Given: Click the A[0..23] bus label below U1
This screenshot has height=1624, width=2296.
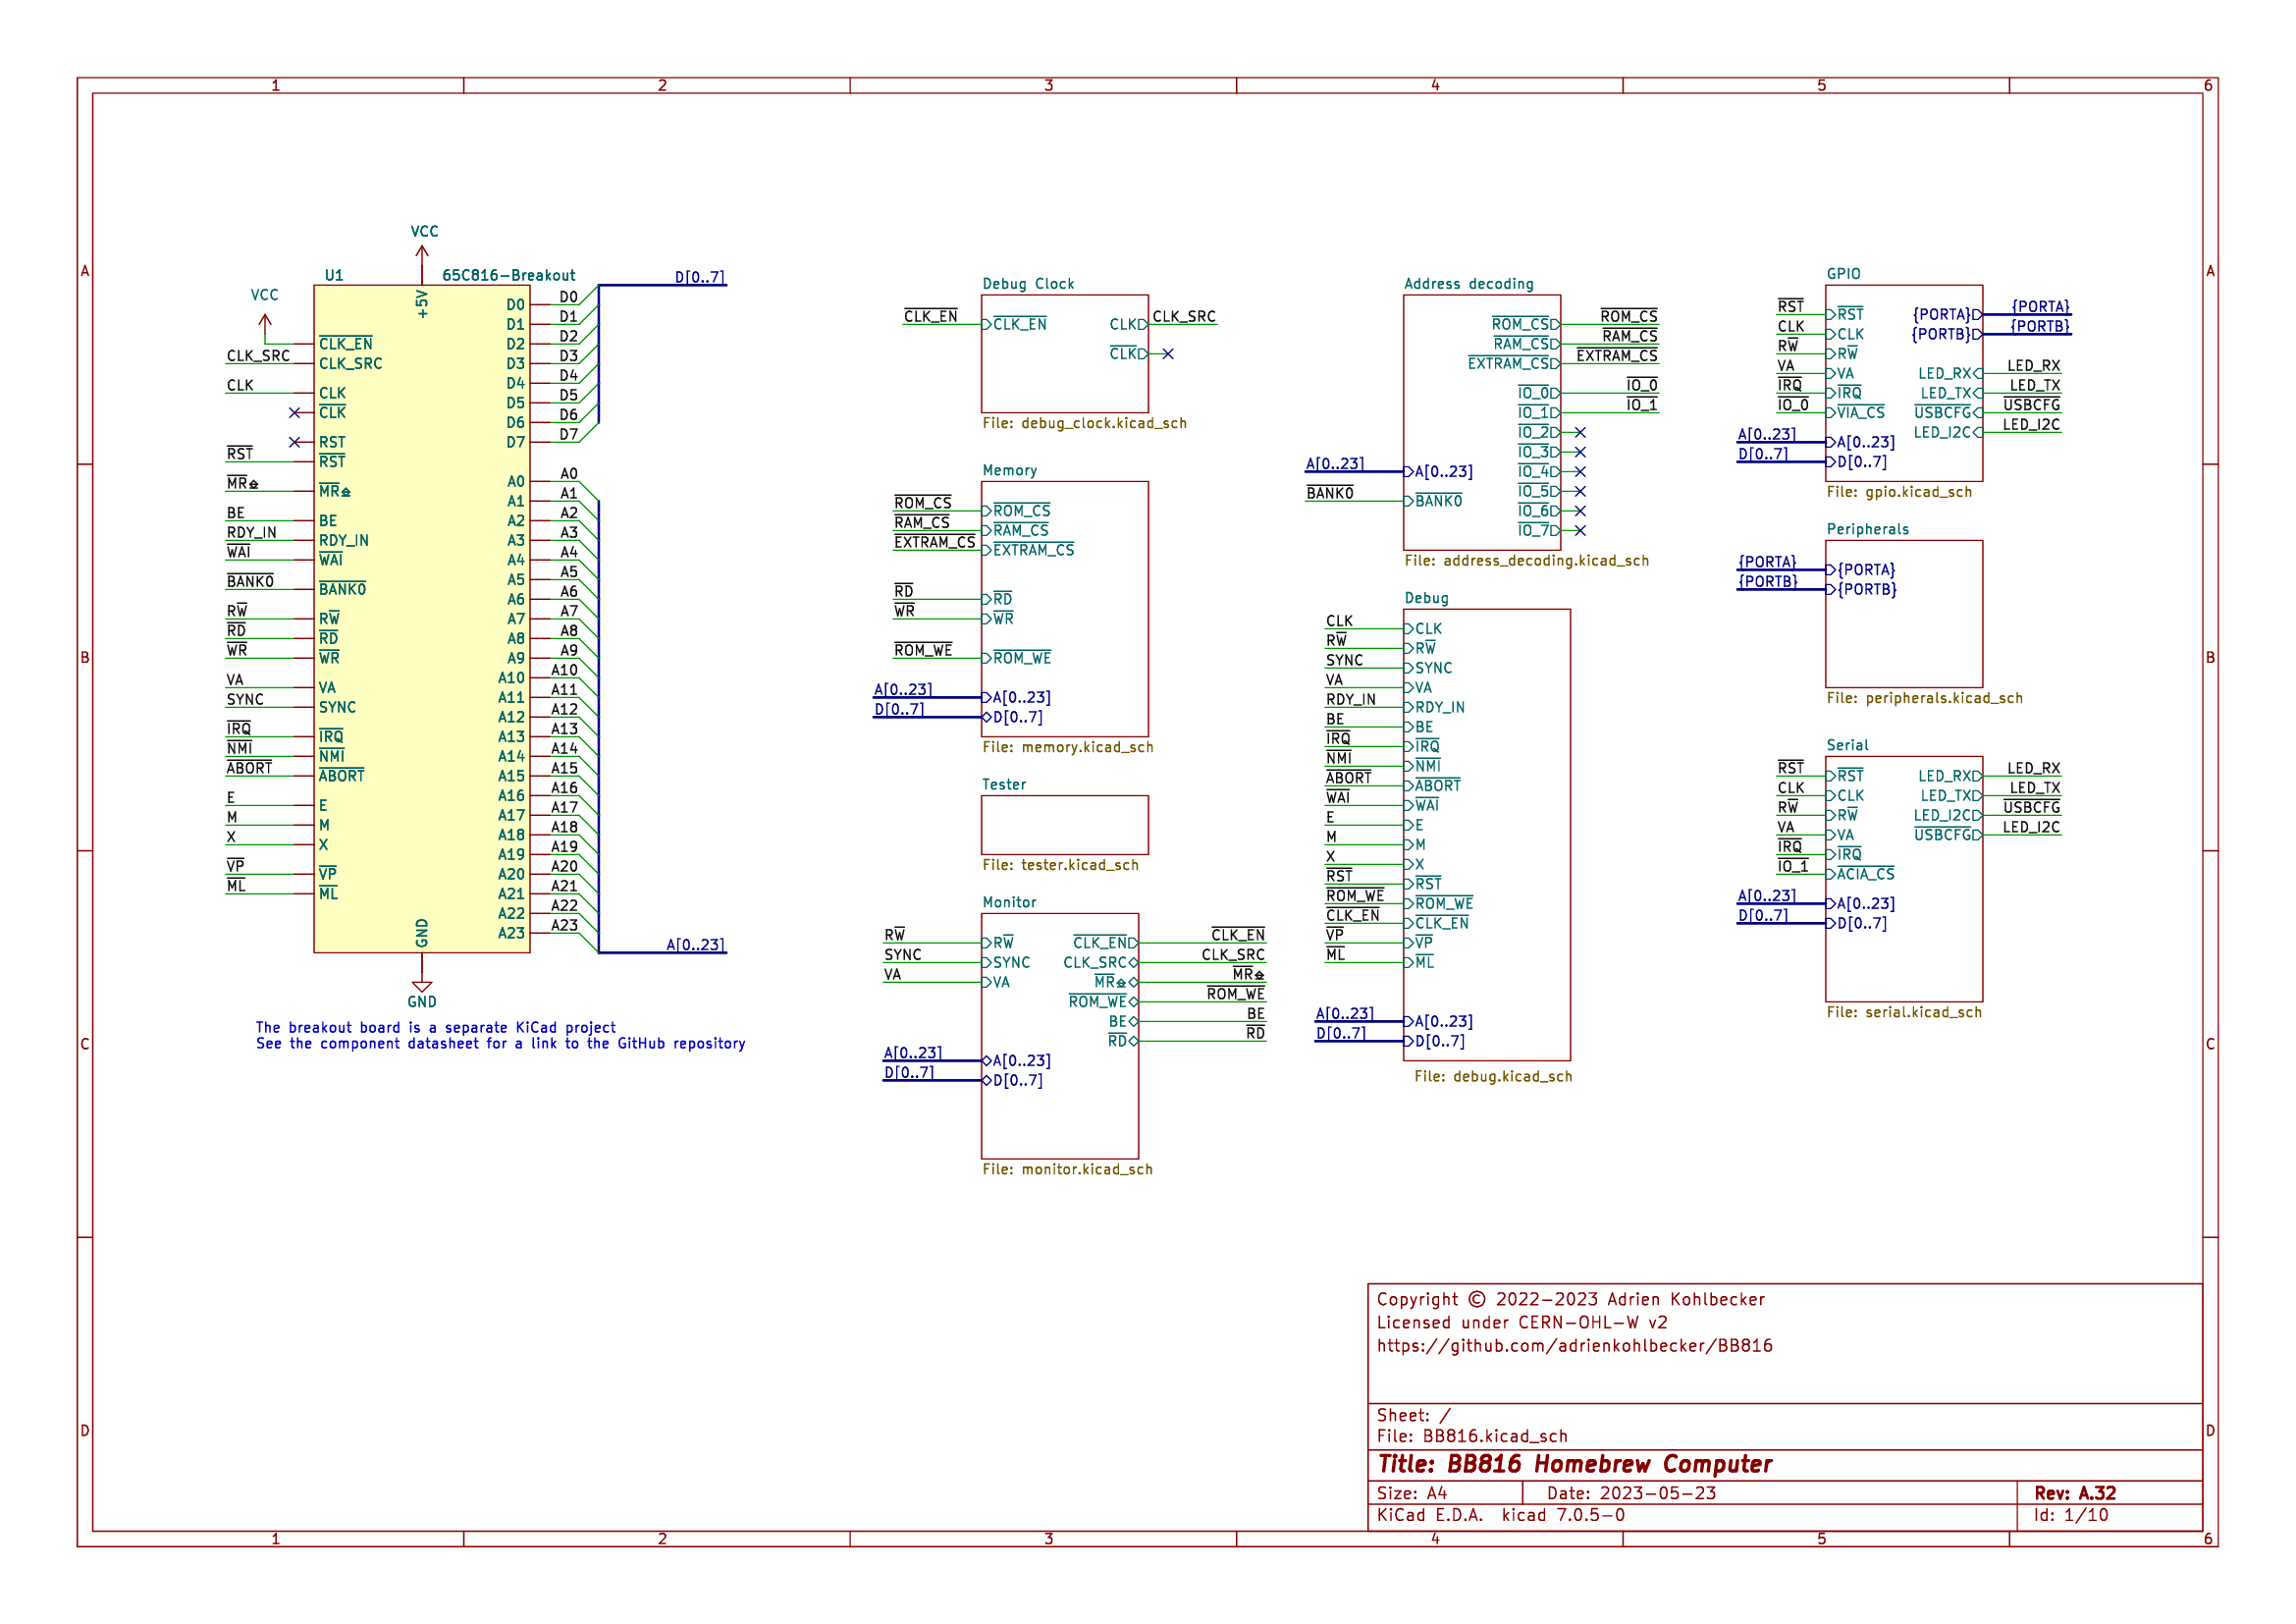Looking at the screenshot, I should (695, 945).
